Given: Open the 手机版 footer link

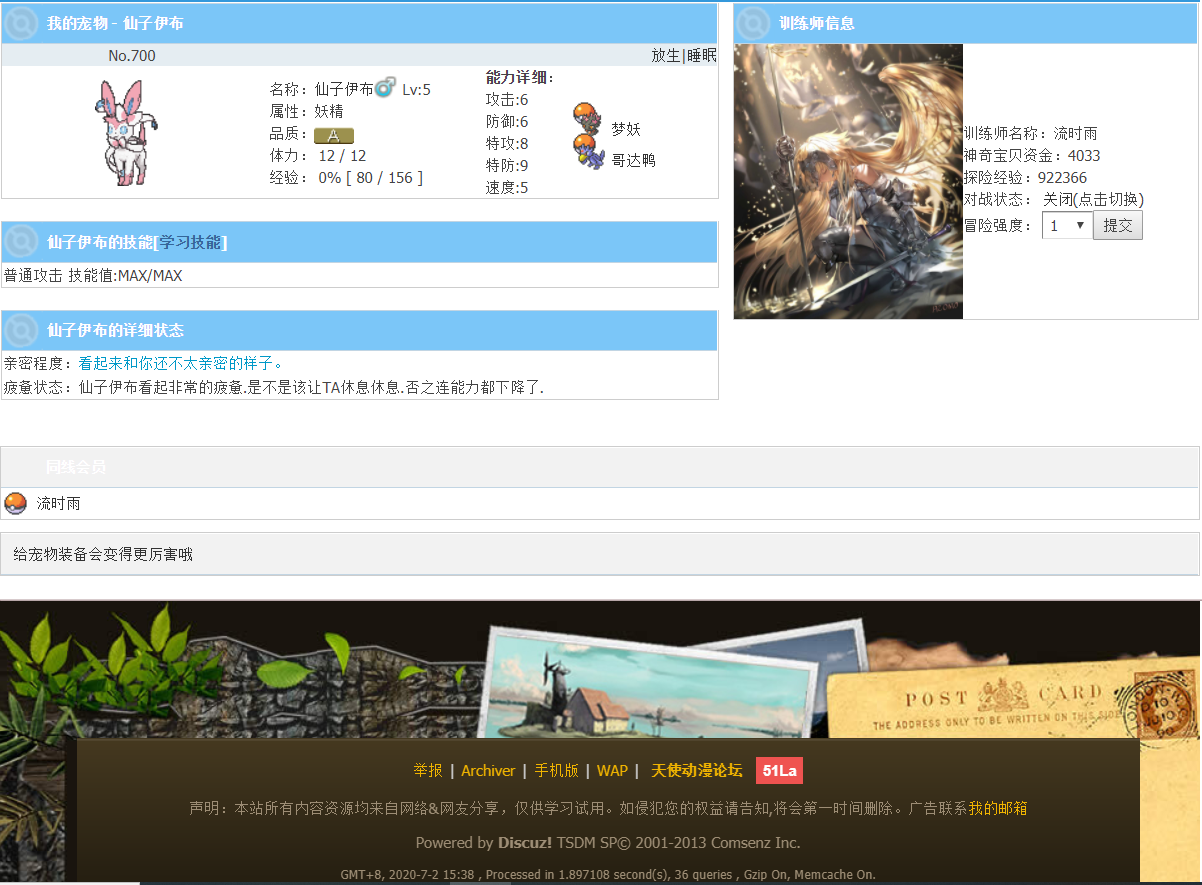Looking at the screenshot, I should (556, 770).
